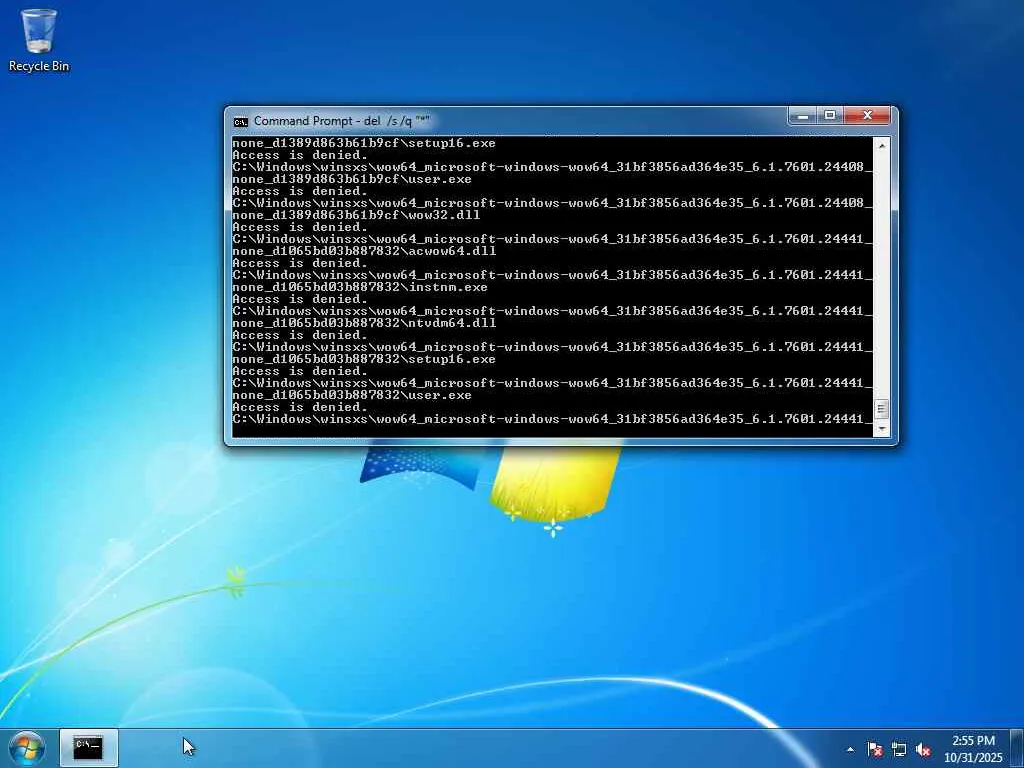Close the Command Prompt window
This screenshot has height=768, width=1024.
point(867,116)
